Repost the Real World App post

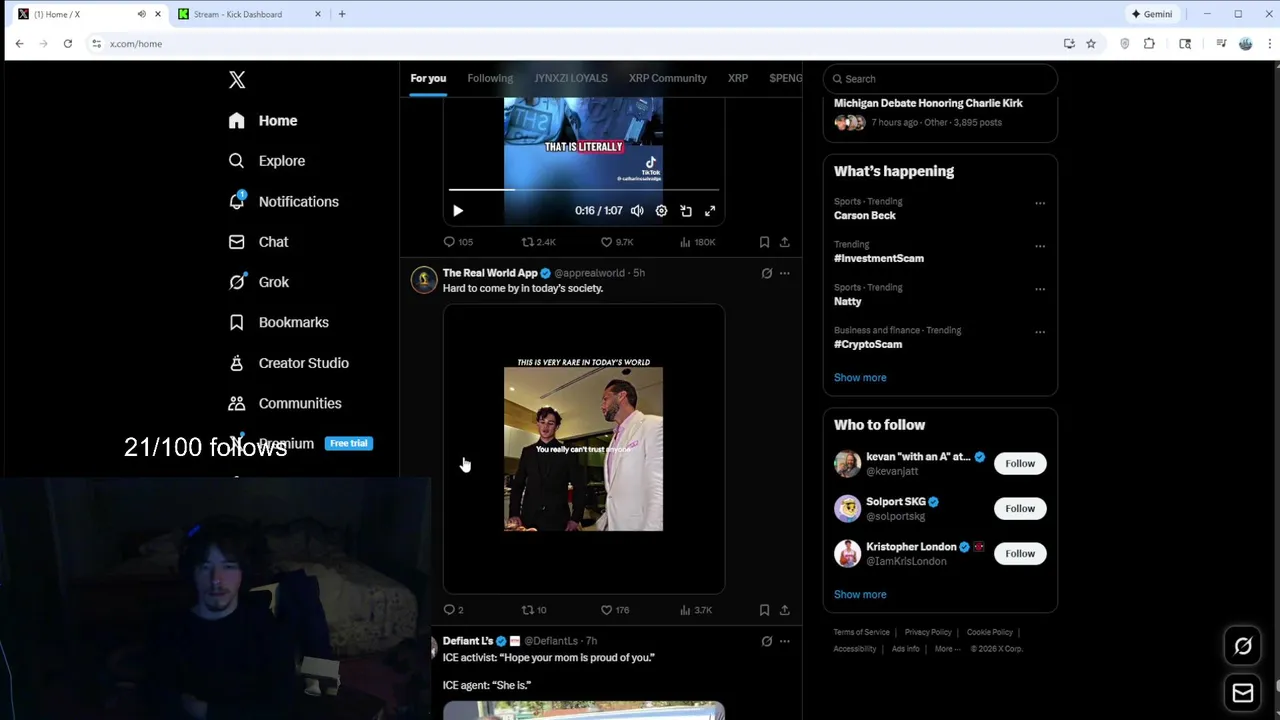click(x=534, y=610)
